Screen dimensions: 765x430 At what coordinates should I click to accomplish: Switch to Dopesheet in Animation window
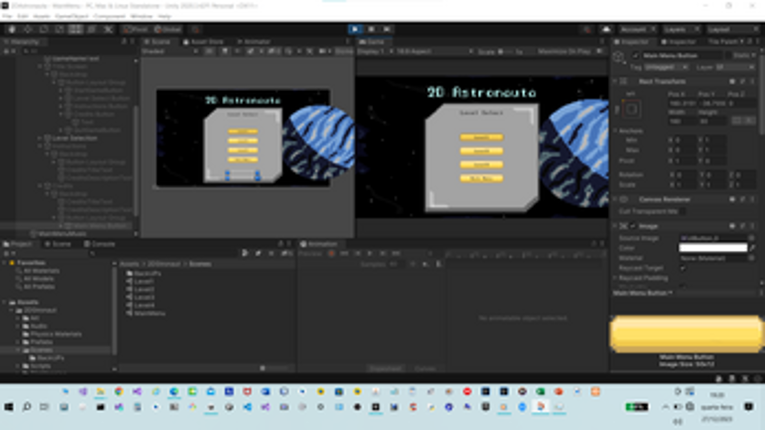pos(385,369)
